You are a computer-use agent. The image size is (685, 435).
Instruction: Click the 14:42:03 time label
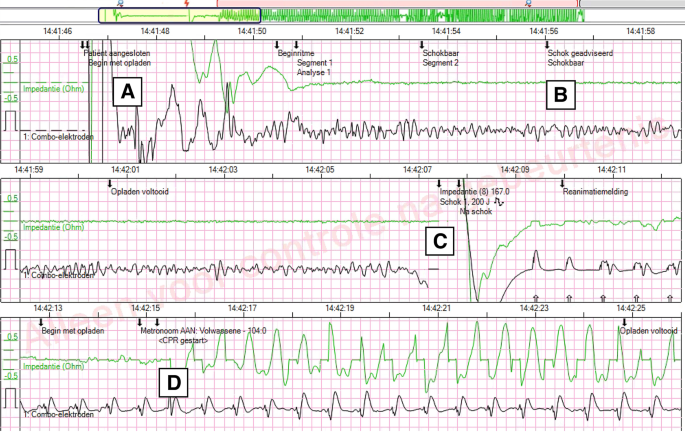click(x=223, y=169)
